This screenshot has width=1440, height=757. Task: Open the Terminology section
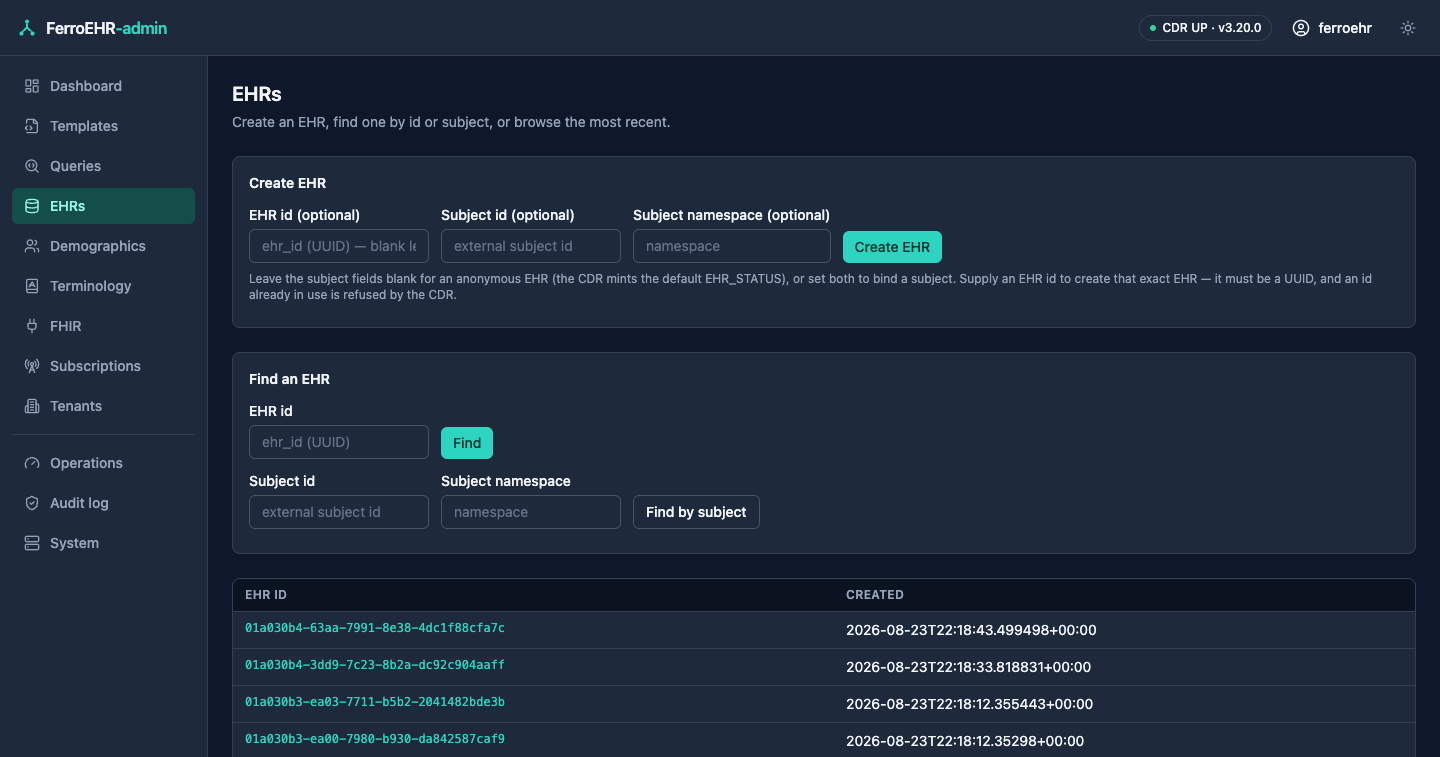point(103,286)
